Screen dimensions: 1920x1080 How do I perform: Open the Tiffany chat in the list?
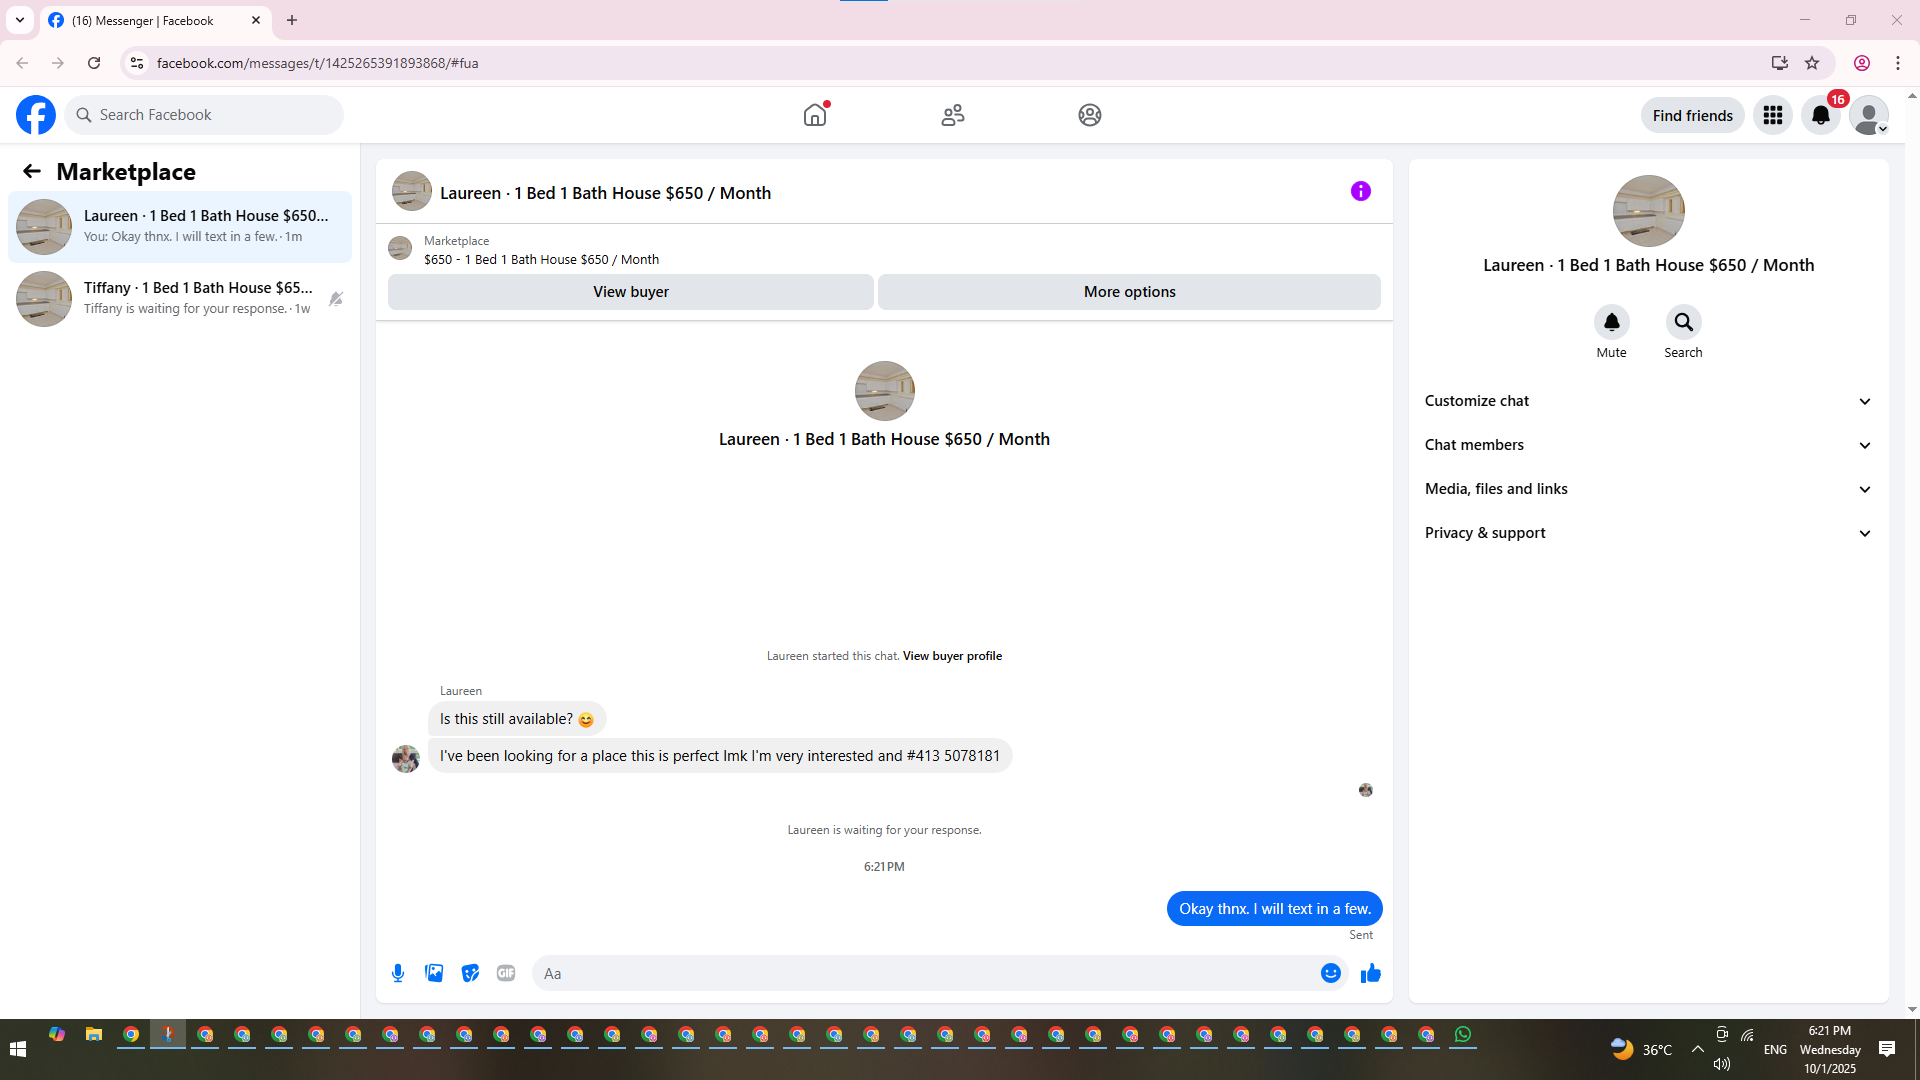180,299
